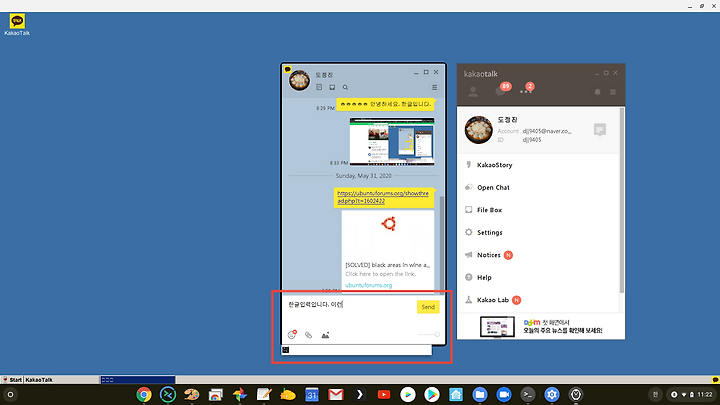Click the ubuntuforums.org preview domain link
Viewport: 720px width, 405px height.
click(369, 285)
